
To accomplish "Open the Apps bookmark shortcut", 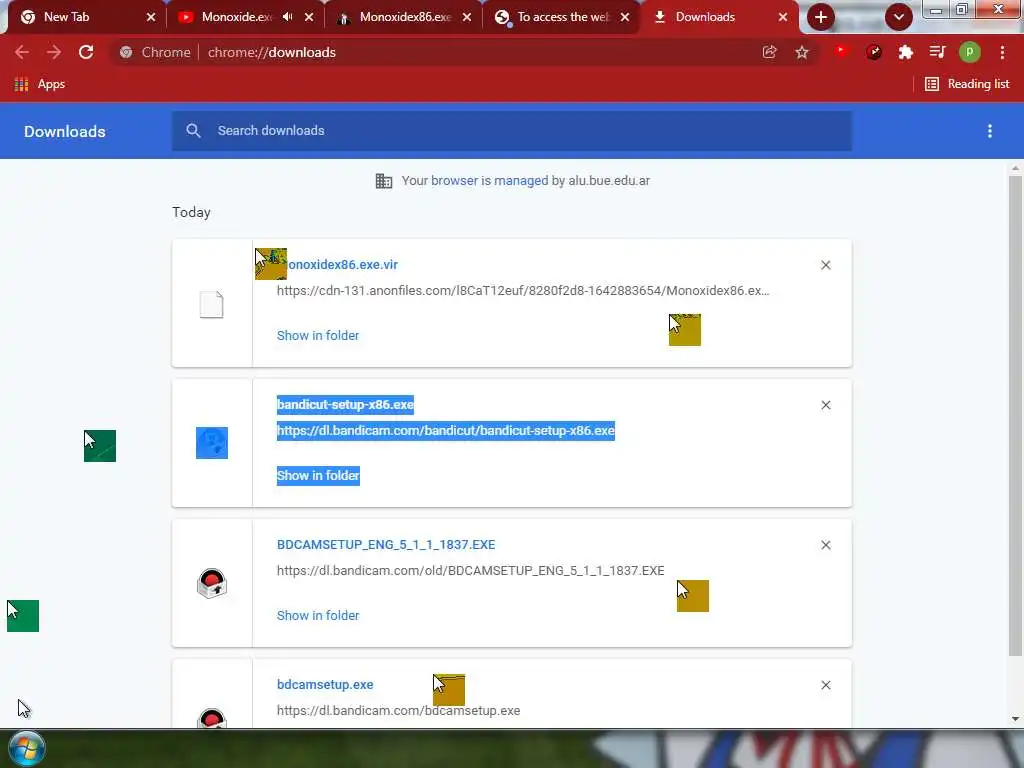I will point(40,84).
